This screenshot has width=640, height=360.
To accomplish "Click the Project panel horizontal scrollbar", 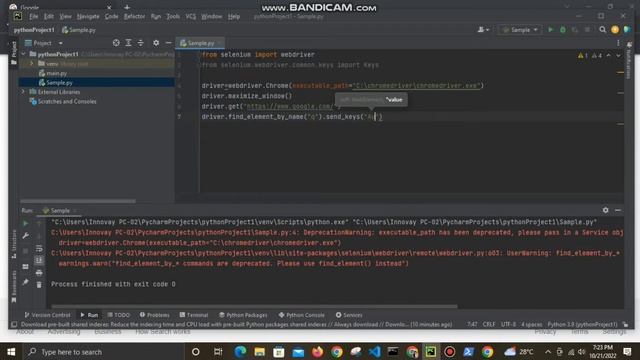I will pos(78,201).
